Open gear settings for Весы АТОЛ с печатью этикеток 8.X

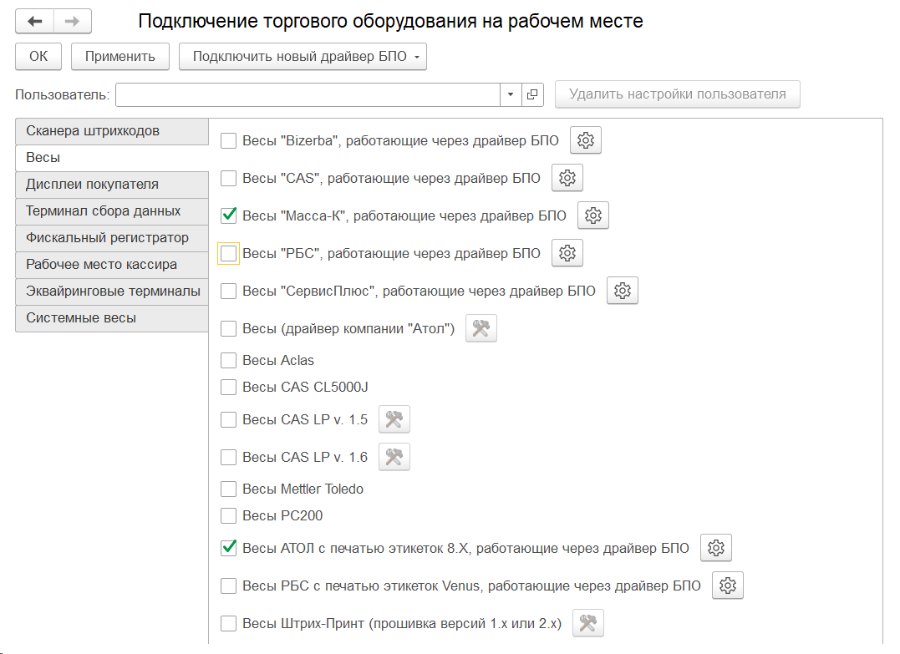(716, 548)
